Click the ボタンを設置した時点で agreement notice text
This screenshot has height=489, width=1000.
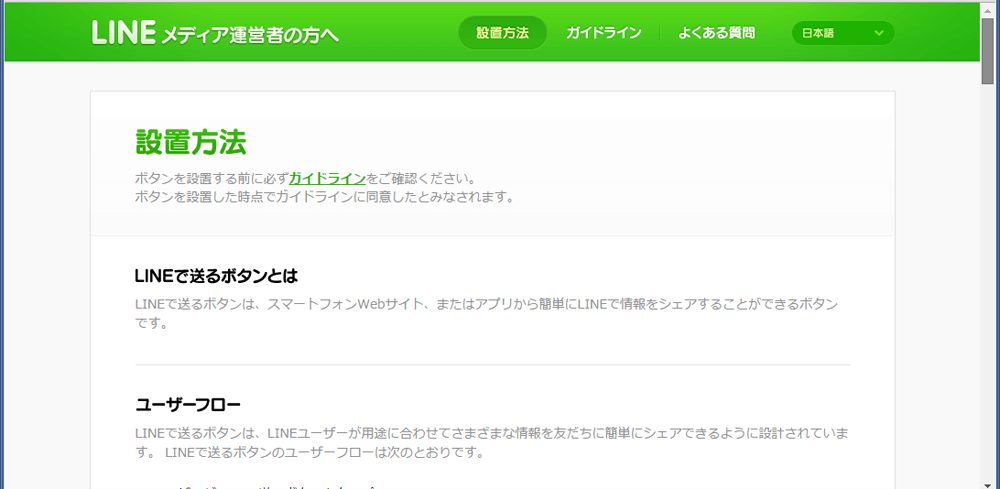324,197
